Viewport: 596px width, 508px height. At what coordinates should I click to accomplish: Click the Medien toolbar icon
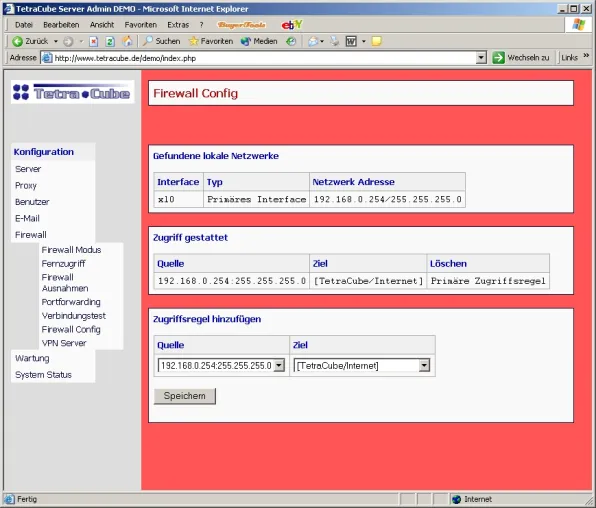coord(259,41)
